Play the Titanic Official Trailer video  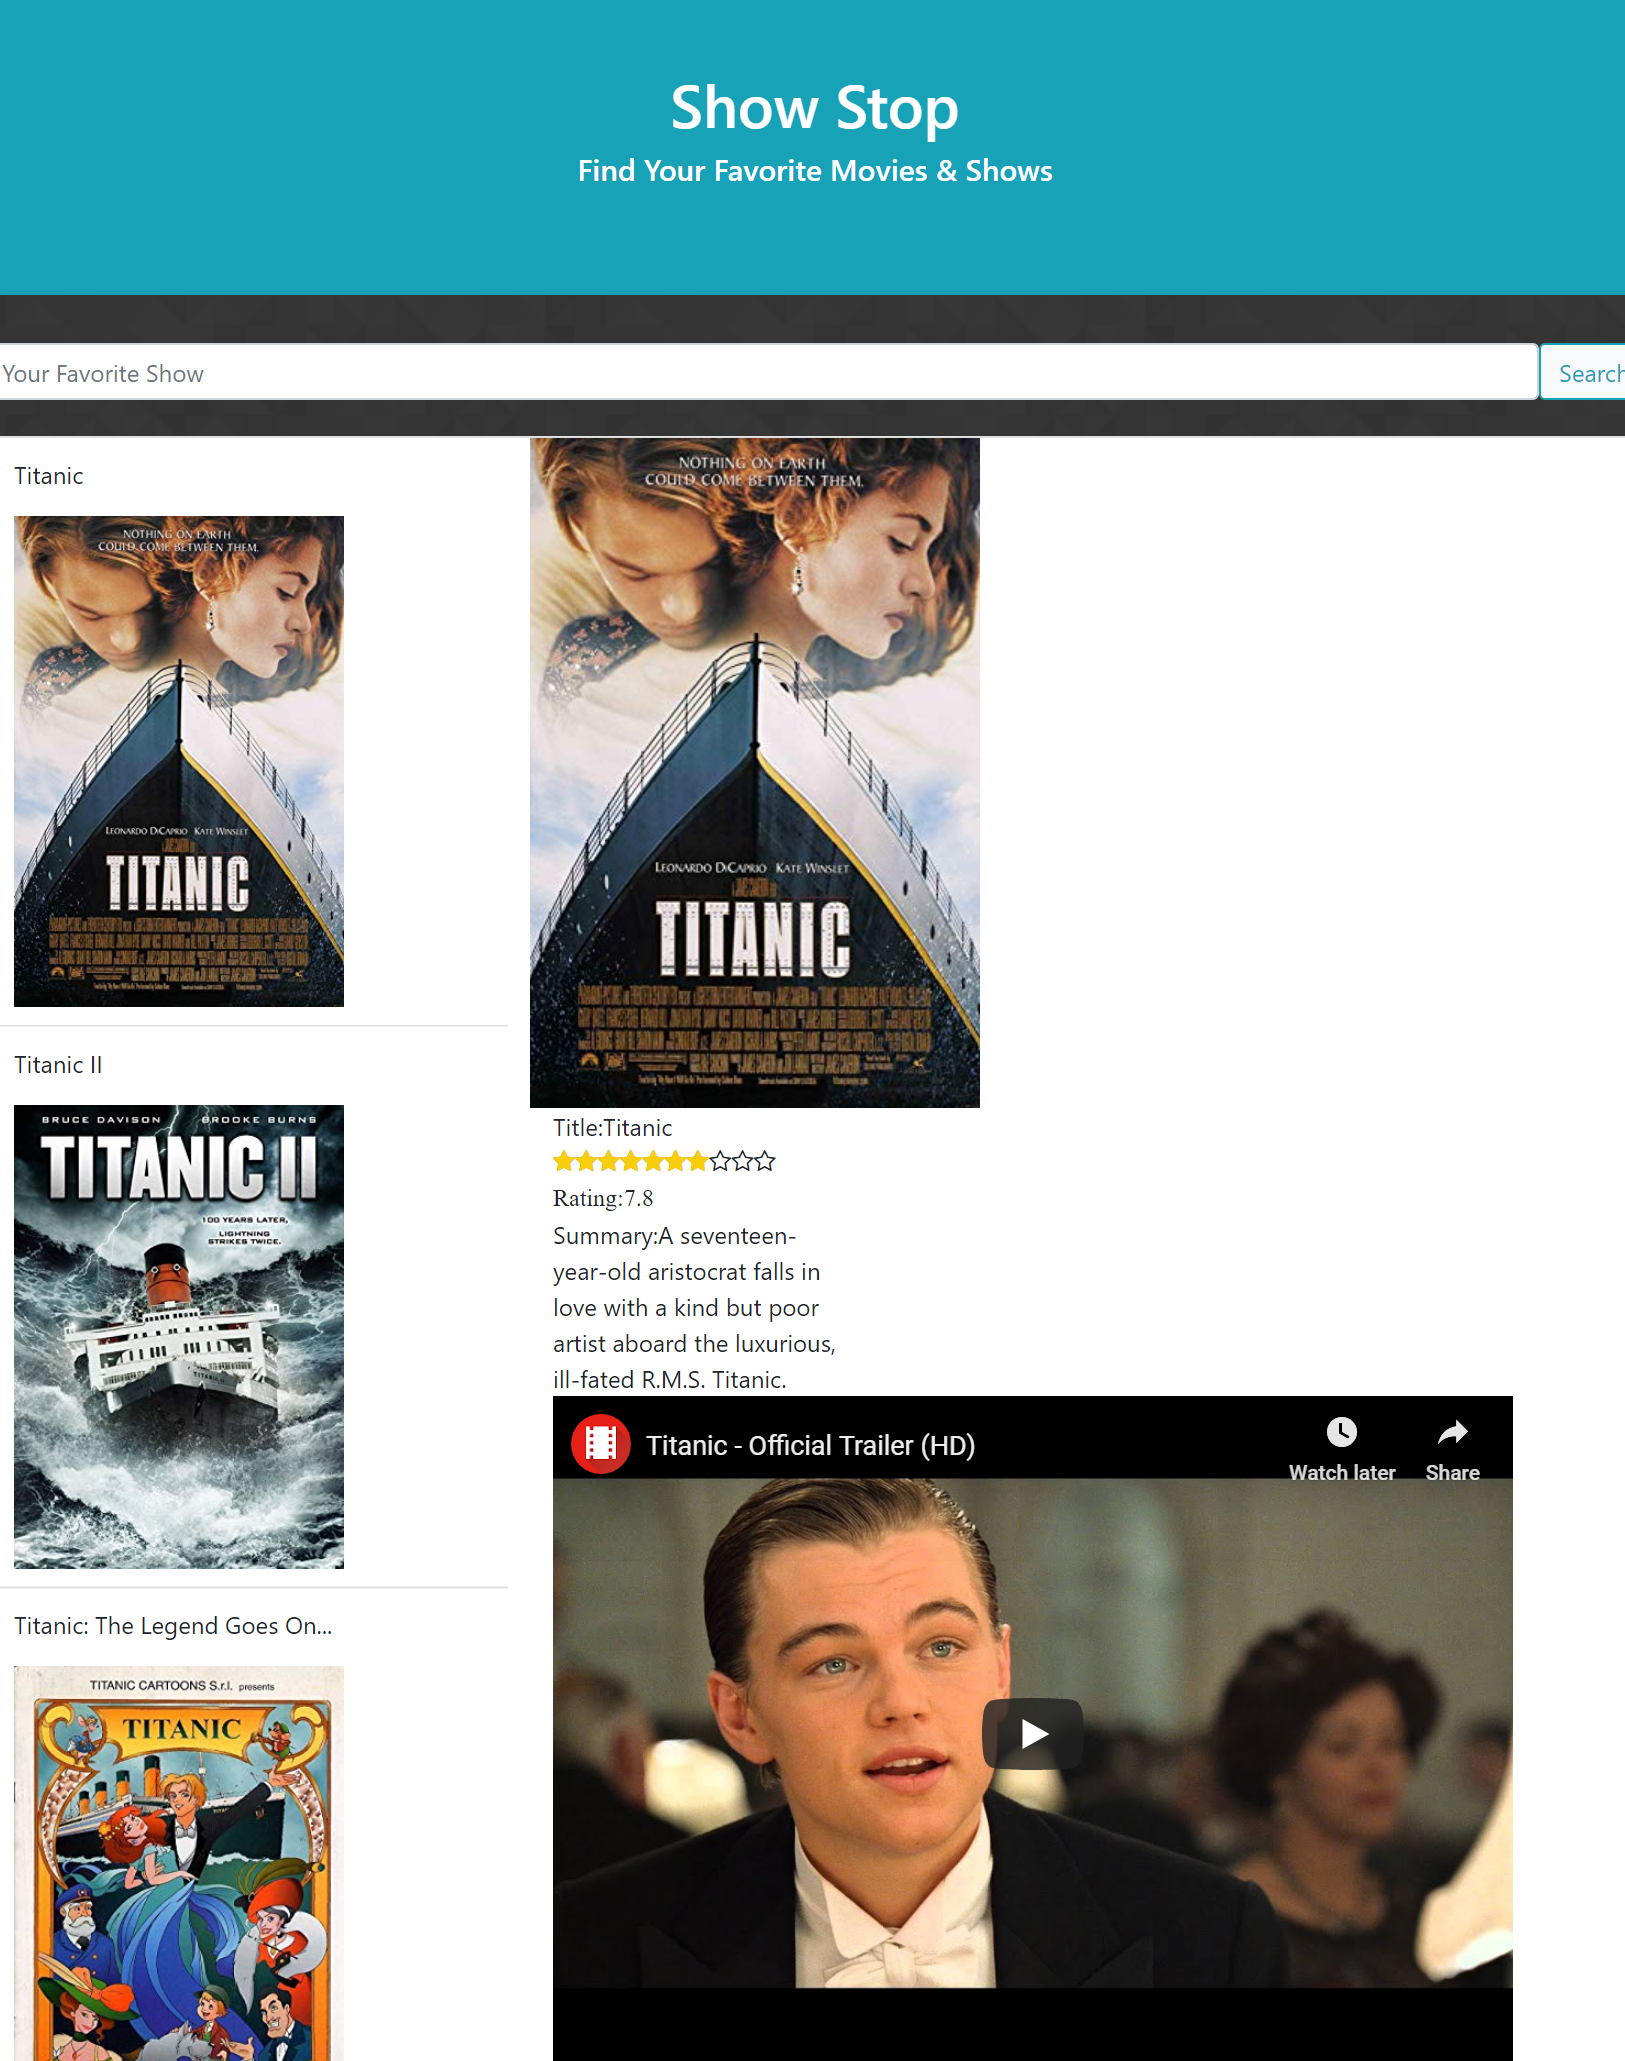pyautogui.click(x=1032, y=1733)
